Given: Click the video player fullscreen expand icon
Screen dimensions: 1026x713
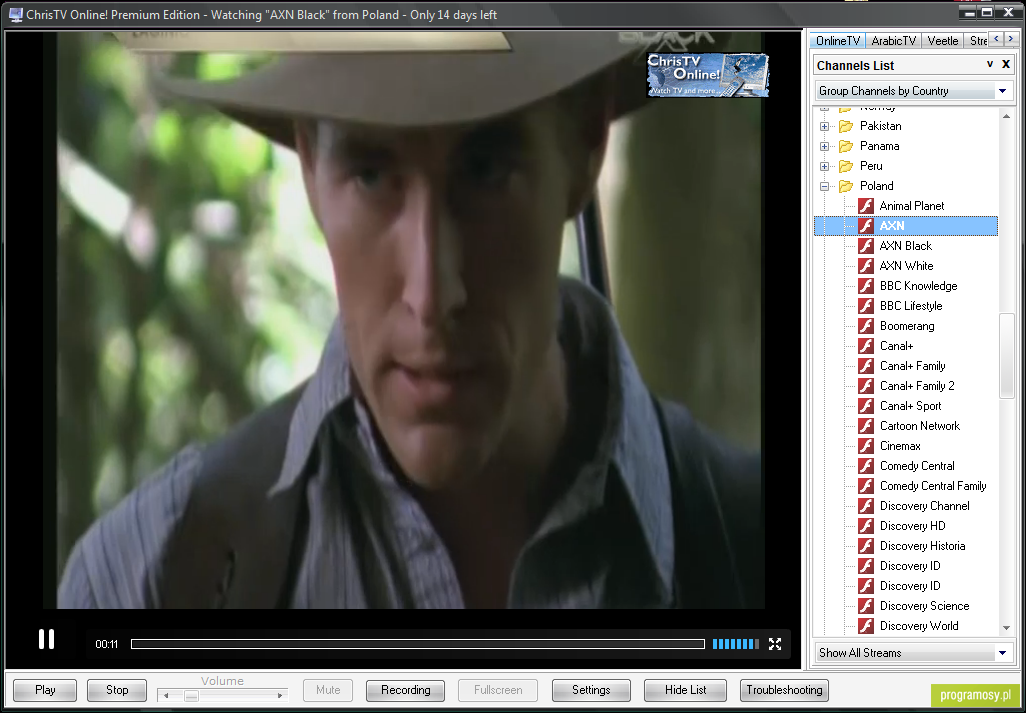Looking at the screenshot, I should point(775,644).
